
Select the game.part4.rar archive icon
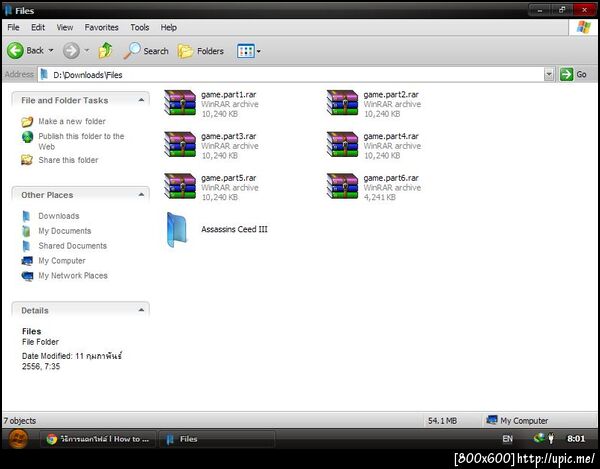[342, 144]
